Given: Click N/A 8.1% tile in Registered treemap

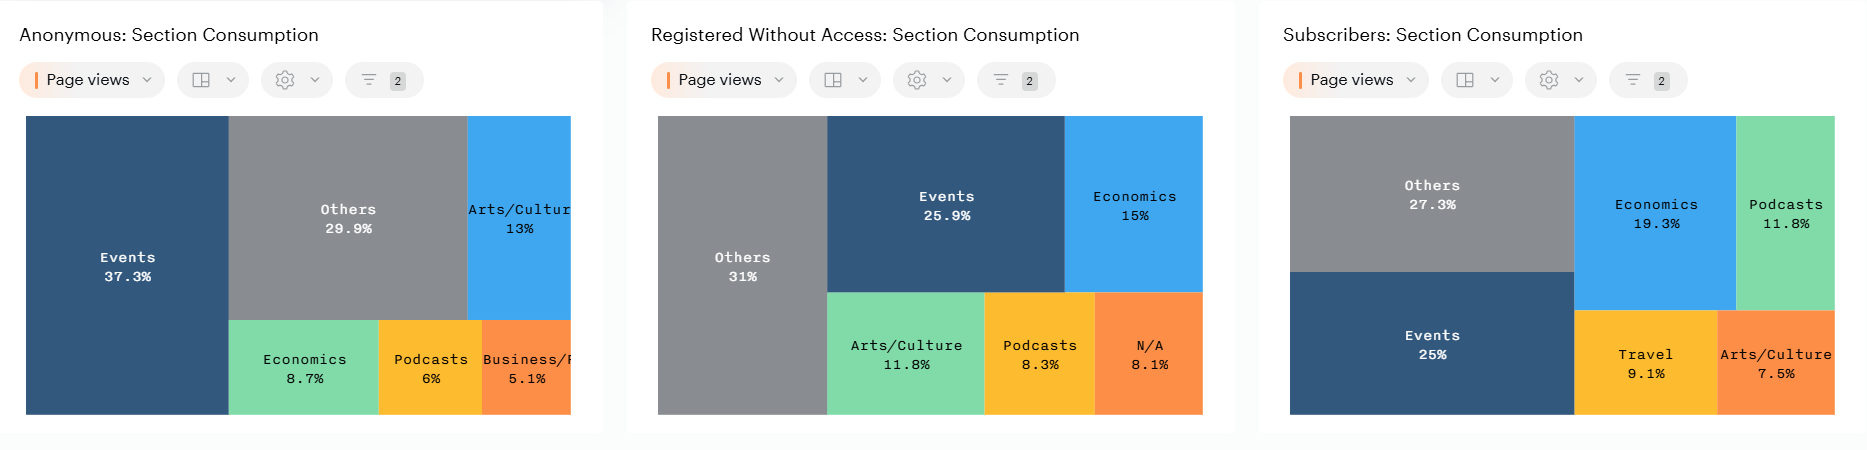Looking at the screenshot, I should click(1149, 354).
